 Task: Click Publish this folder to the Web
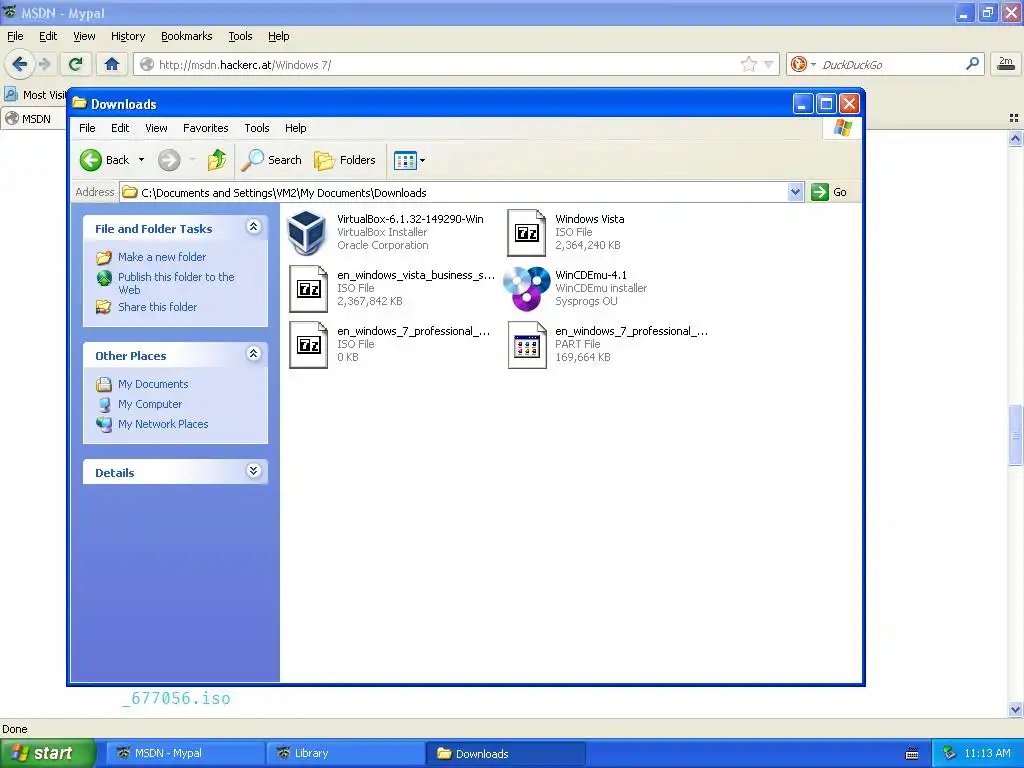[x=176, y=283]
